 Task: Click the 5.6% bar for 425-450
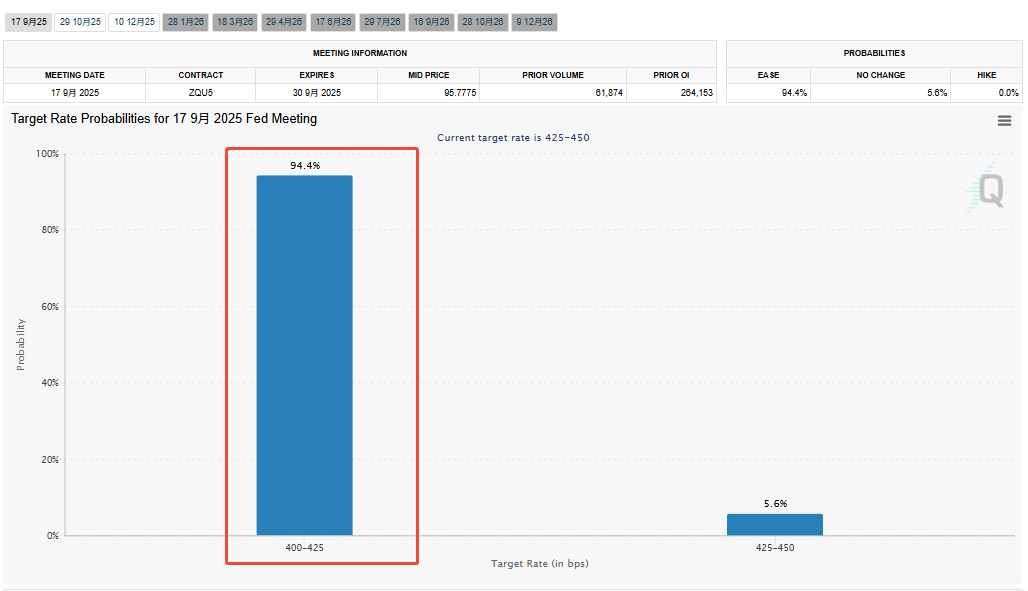coord(774,524)
